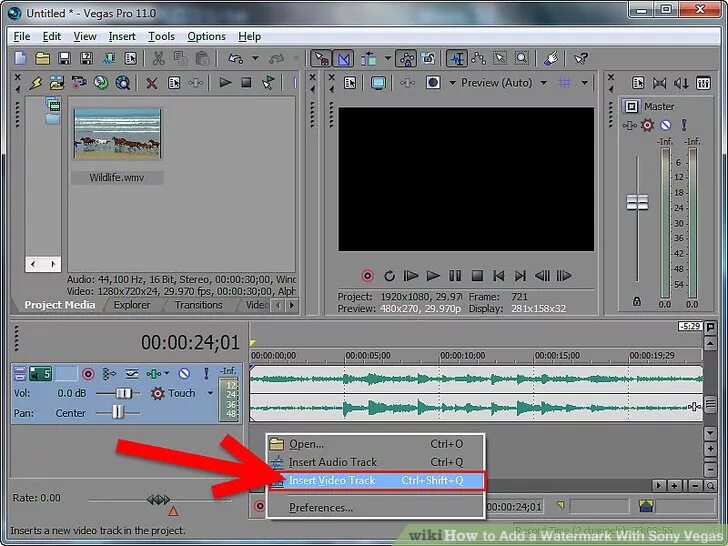
Task: Open the Options menu
Action: (207, 36)
